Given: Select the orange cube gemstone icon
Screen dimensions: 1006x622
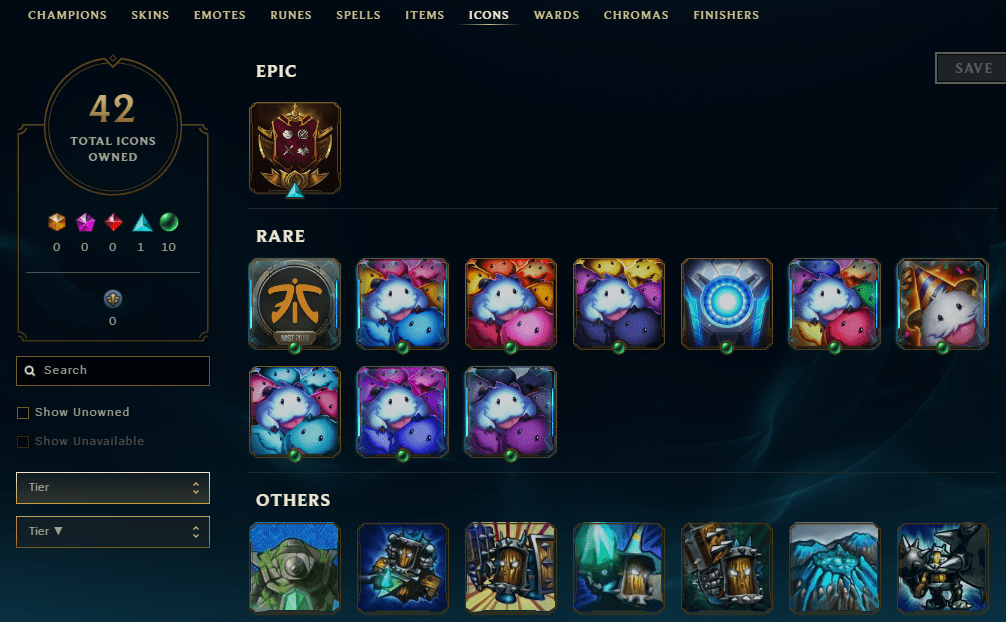Looking at the screenshot, I should coord(56,222).
